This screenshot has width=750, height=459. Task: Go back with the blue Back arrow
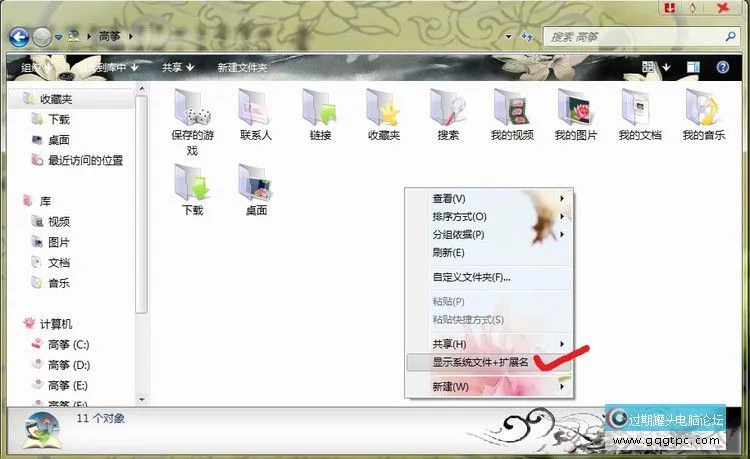coord(19,37)
